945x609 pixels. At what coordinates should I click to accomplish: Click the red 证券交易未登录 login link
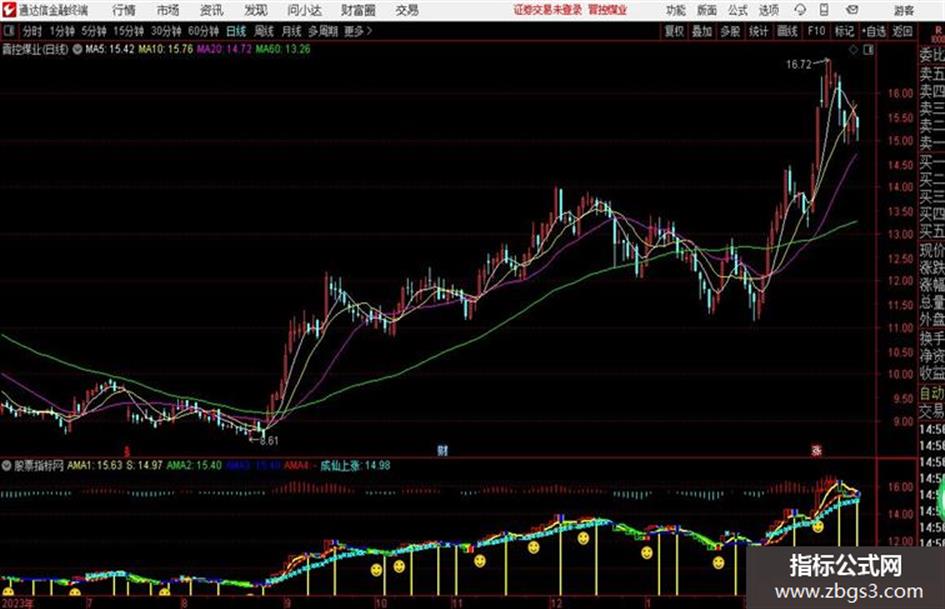548,10
